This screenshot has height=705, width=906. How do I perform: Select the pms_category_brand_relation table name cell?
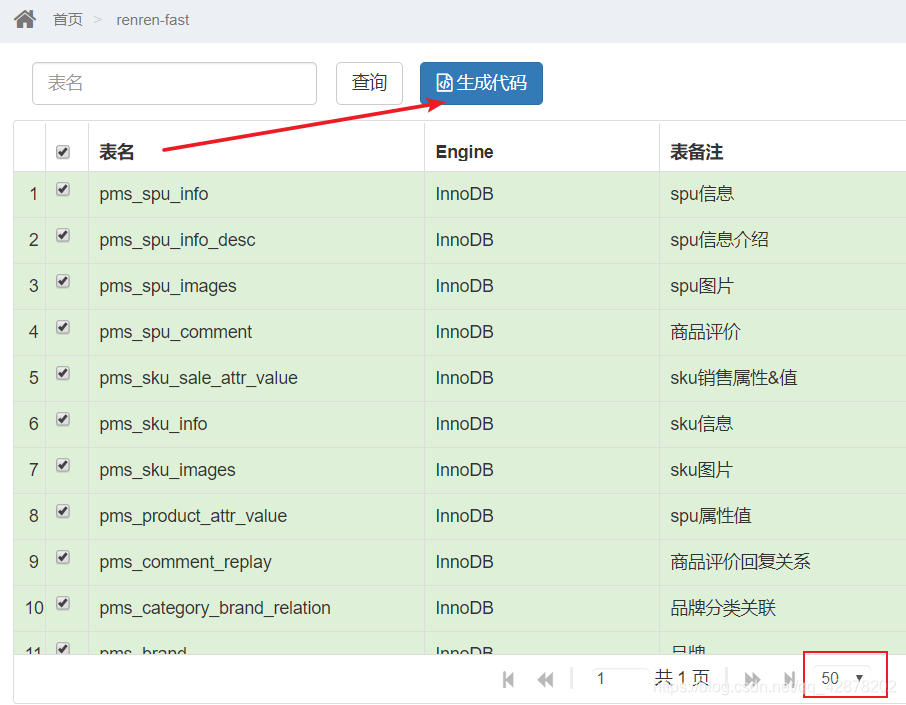coord(257,608)
